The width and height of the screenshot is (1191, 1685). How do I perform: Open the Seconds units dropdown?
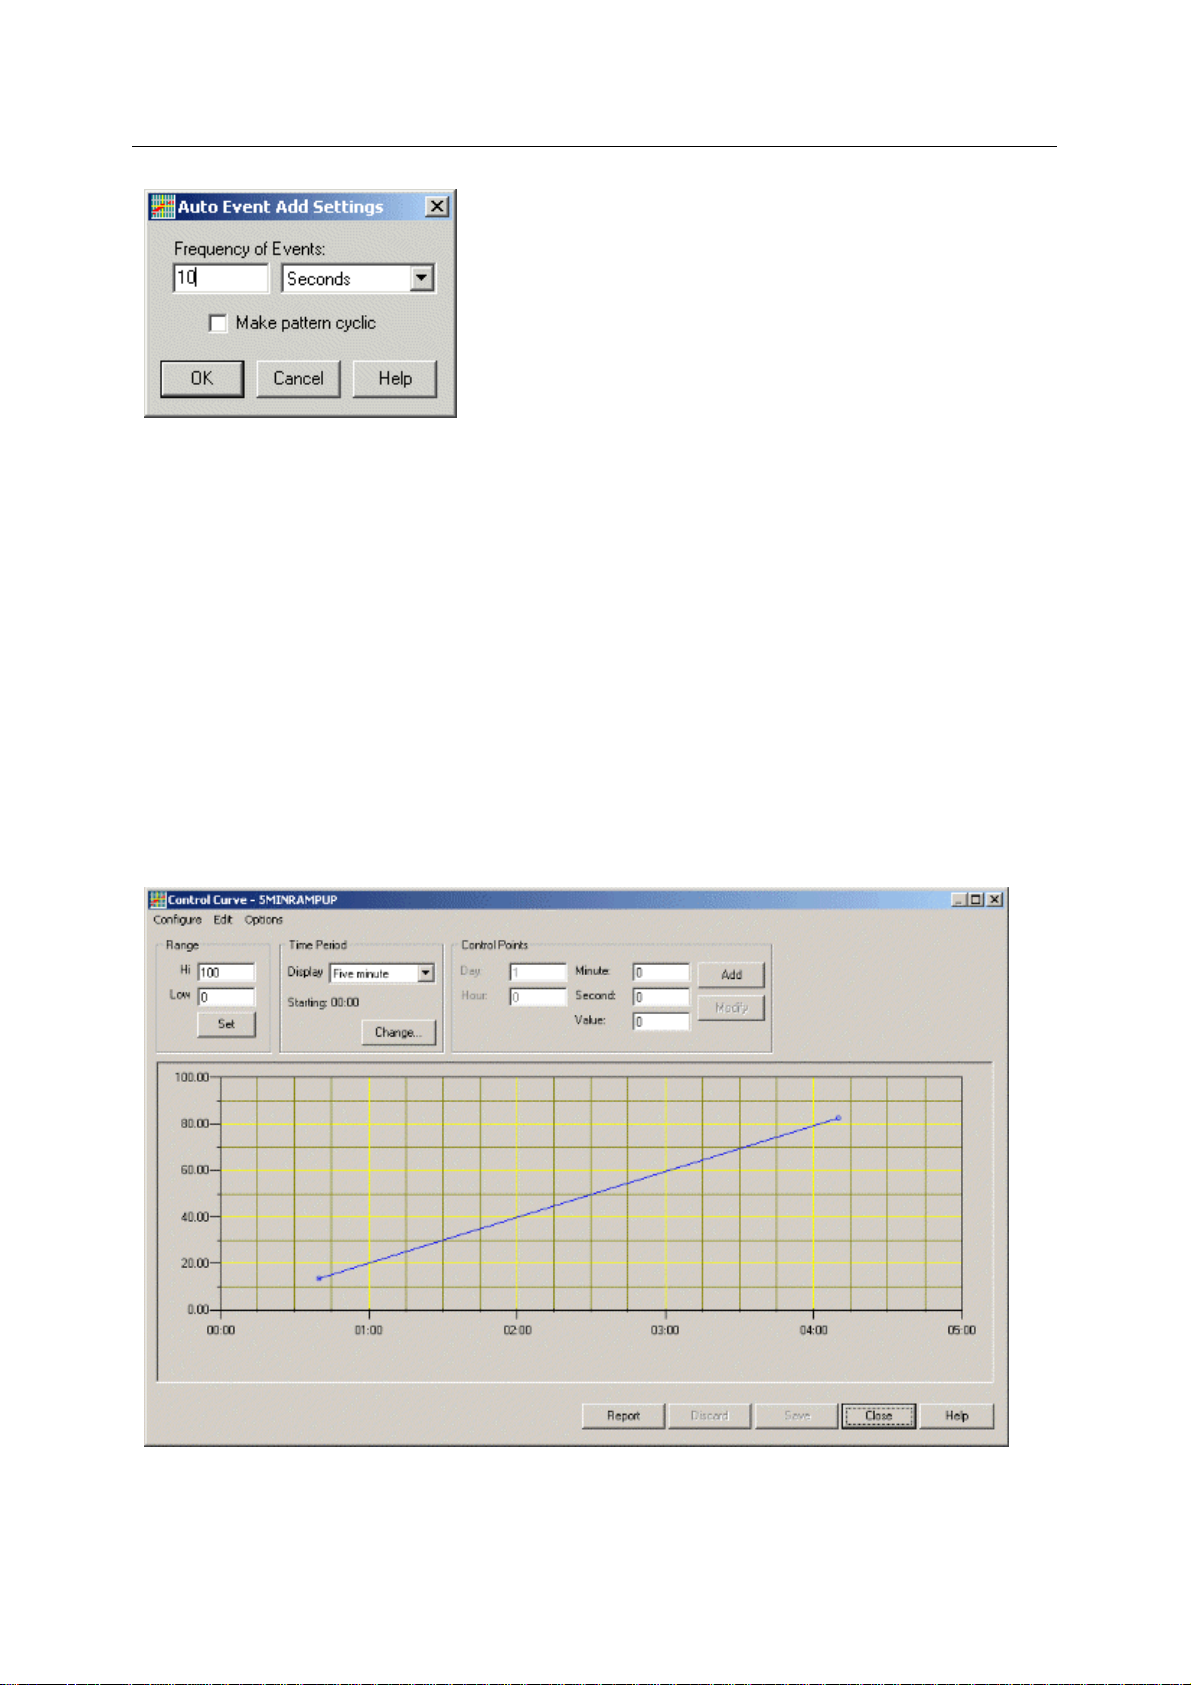(422, 278)
